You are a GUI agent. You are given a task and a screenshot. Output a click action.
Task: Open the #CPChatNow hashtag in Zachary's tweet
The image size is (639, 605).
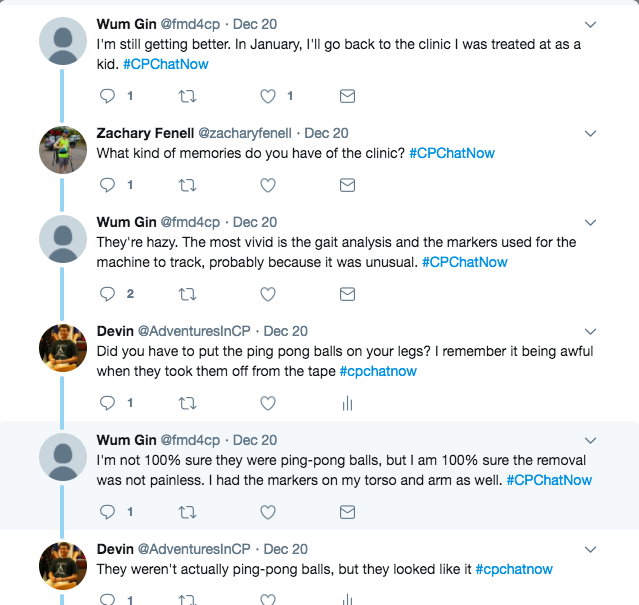(452, 153)
